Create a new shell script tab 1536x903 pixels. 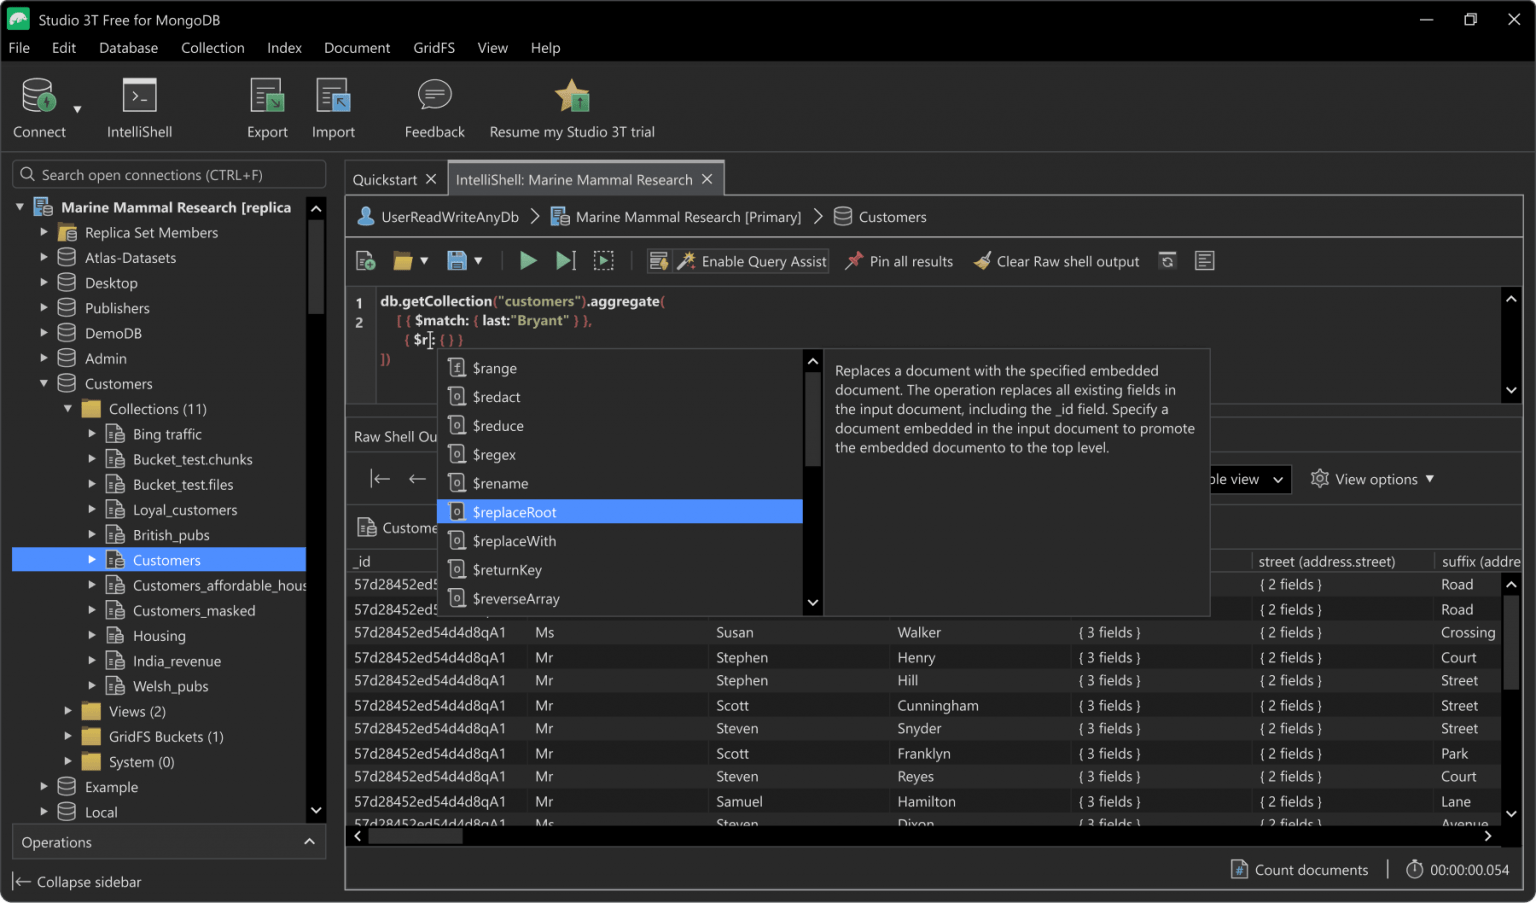tap(365, 260)
